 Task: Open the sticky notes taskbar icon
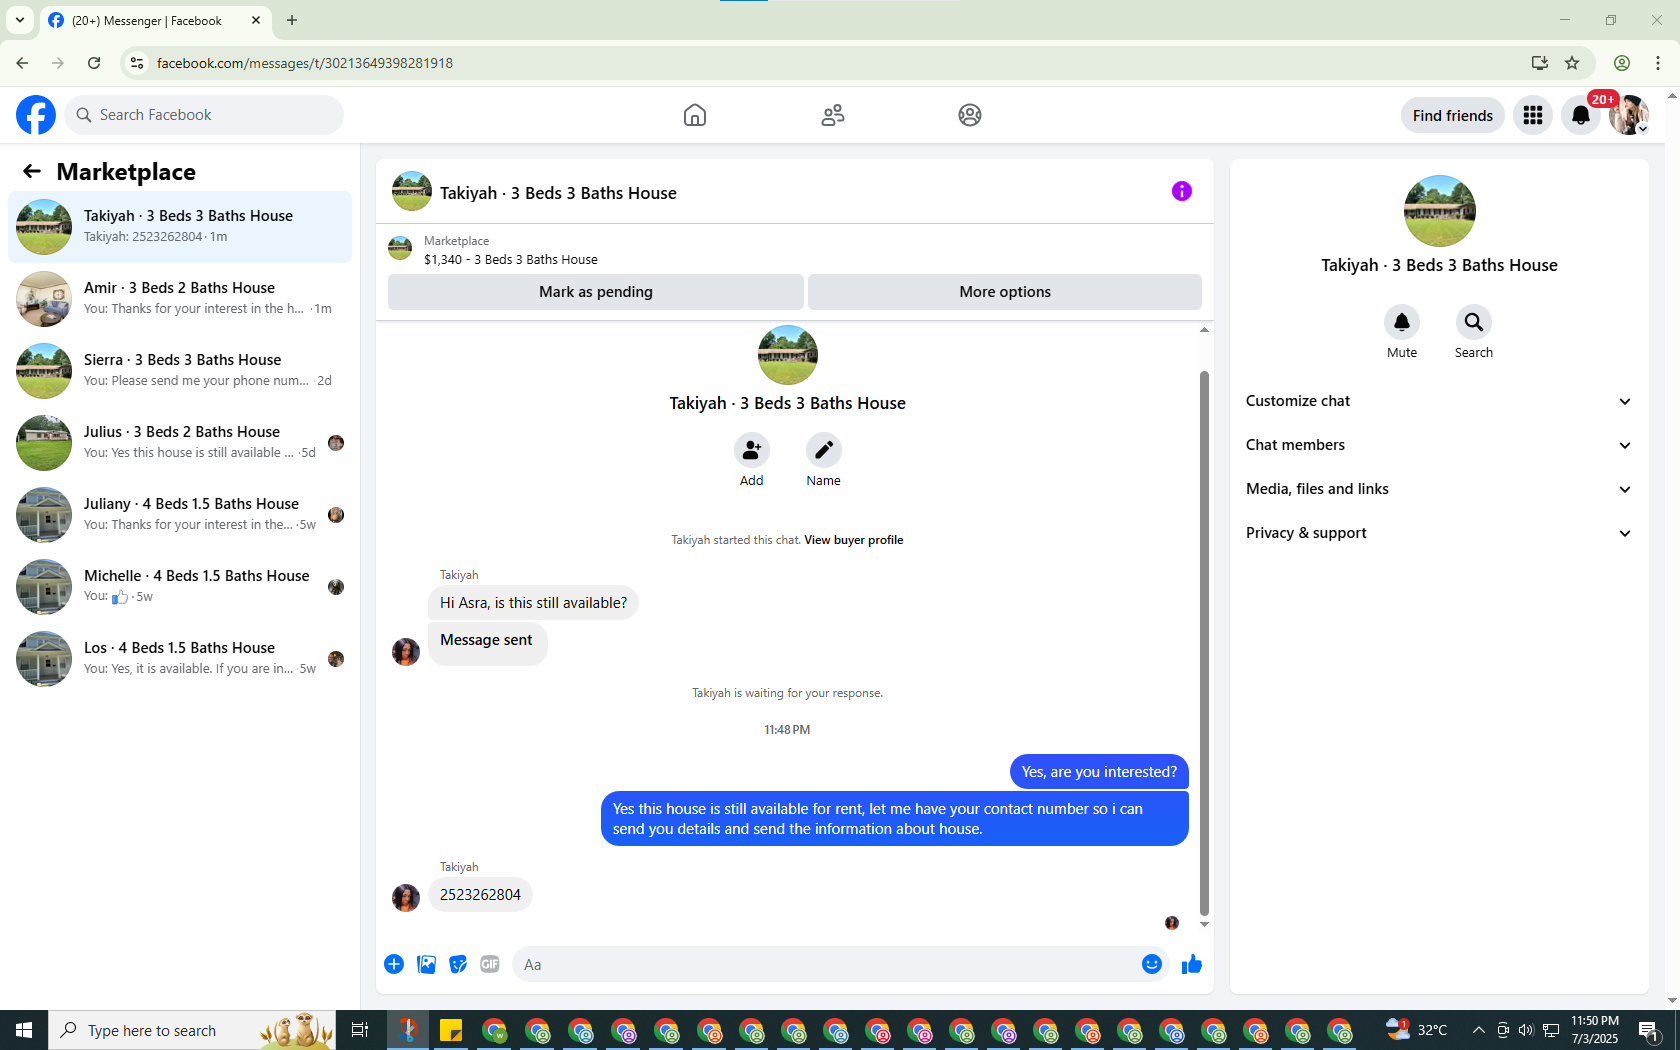(x=451, y=1030)
